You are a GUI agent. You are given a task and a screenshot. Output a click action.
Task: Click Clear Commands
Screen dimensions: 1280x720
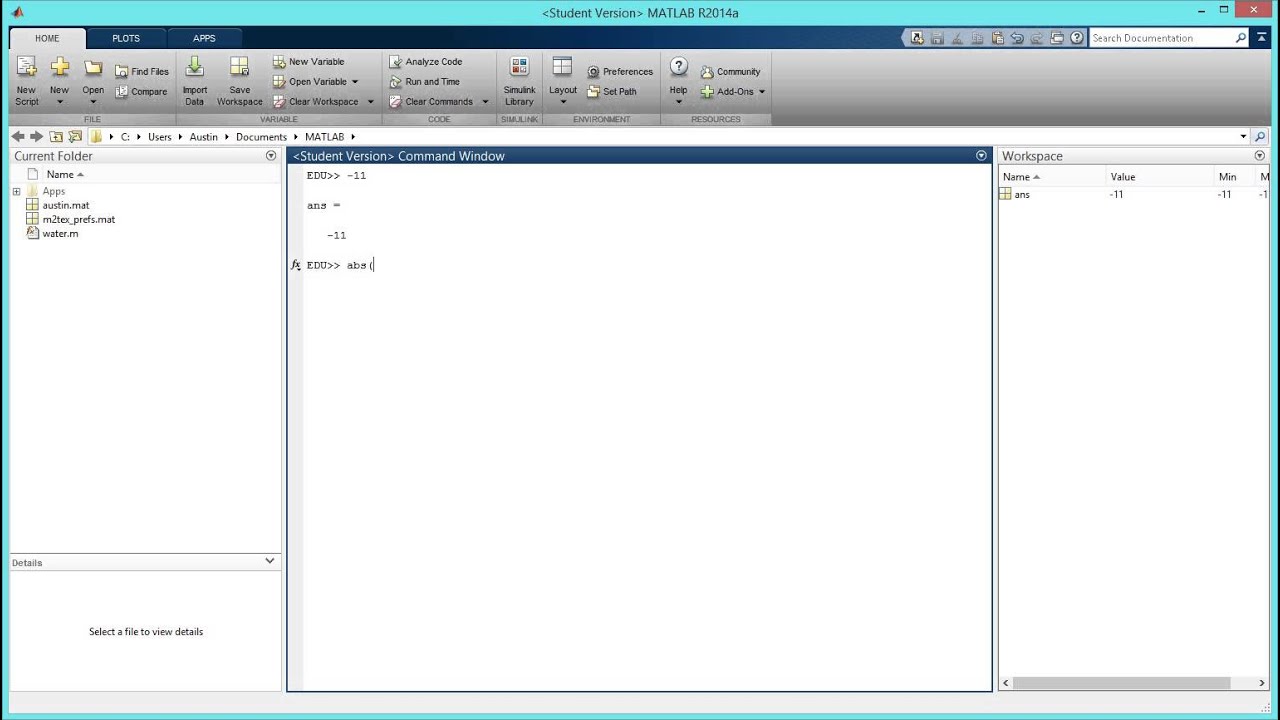point(431,102)
